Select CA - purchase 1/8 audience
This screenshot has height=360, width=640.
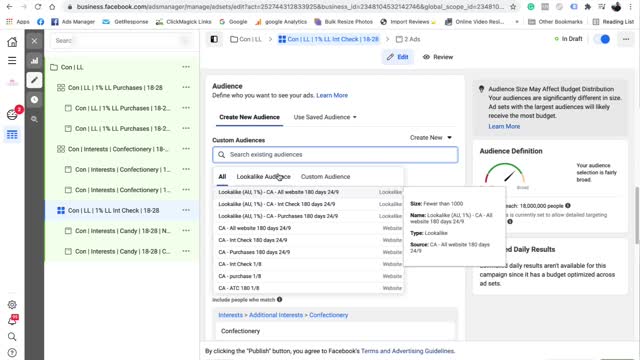308,276
